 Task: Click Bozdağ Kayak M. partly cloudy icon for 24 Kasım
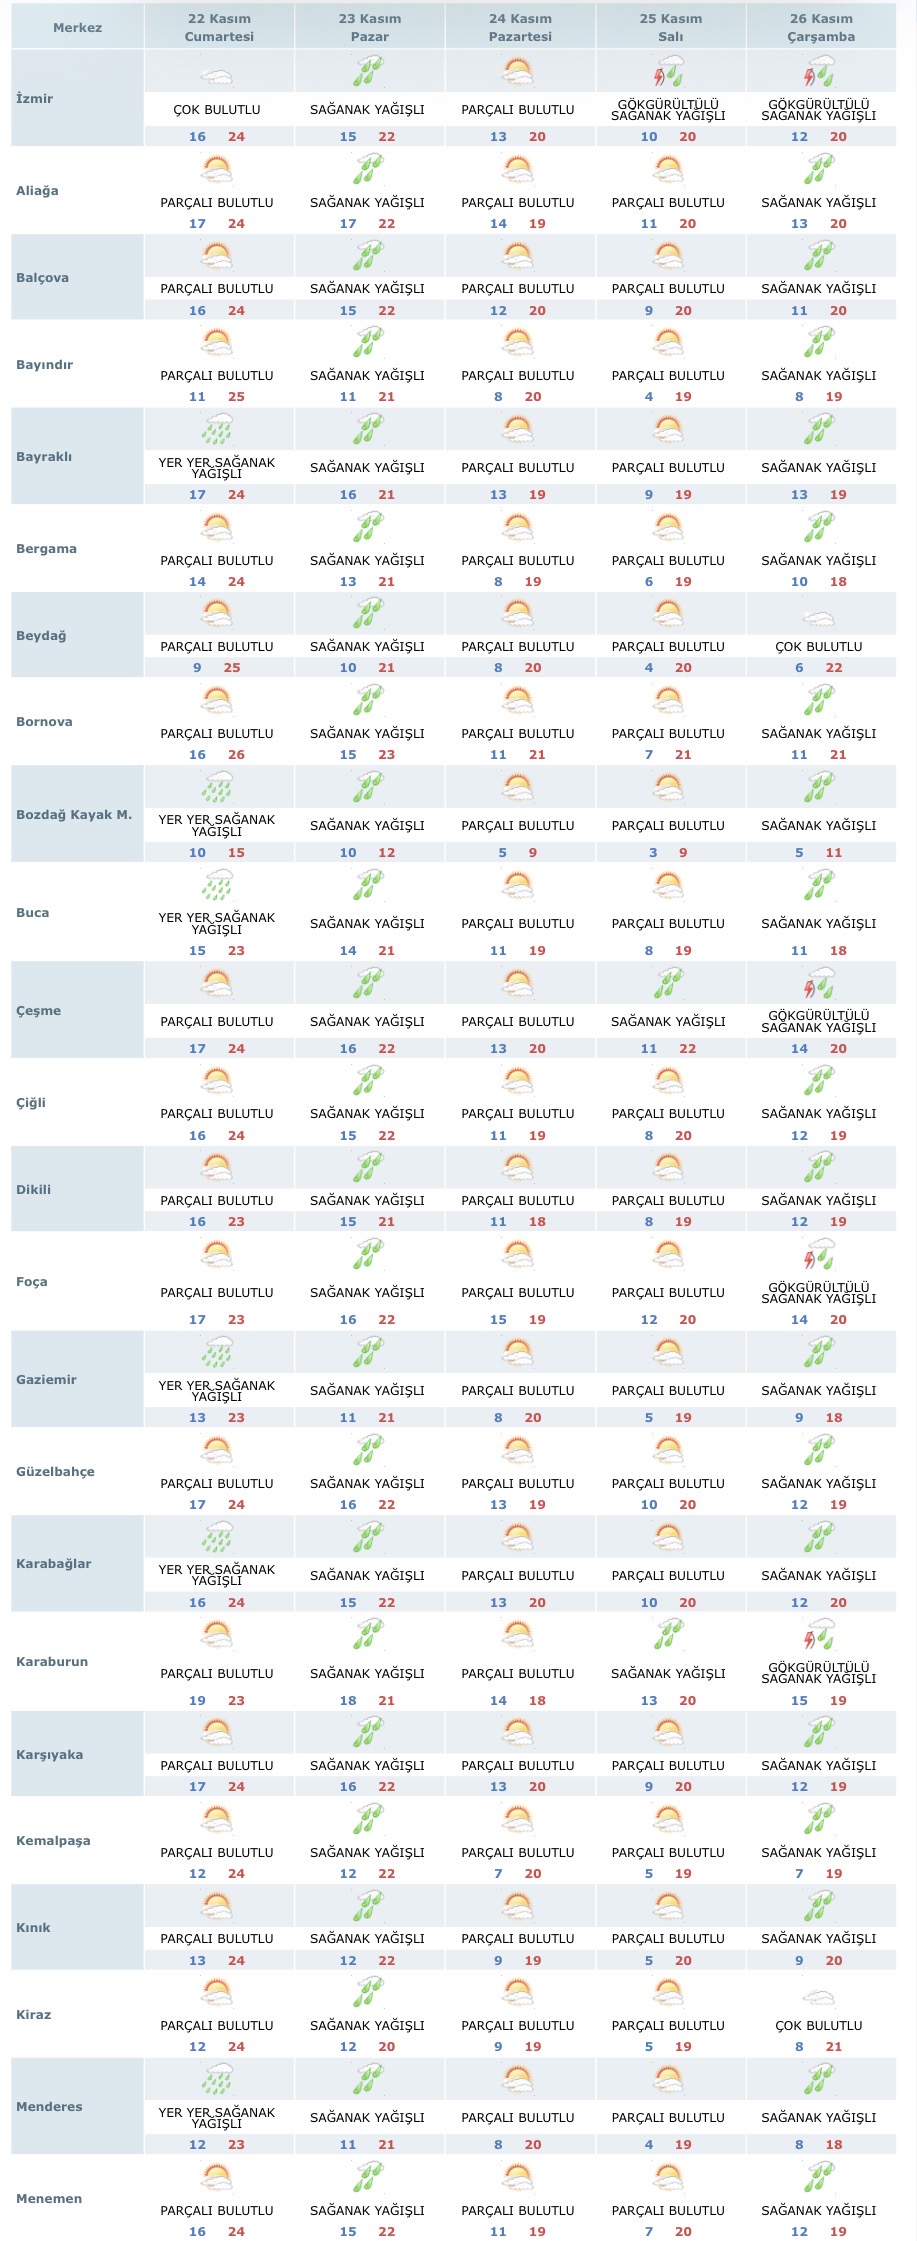518,789
